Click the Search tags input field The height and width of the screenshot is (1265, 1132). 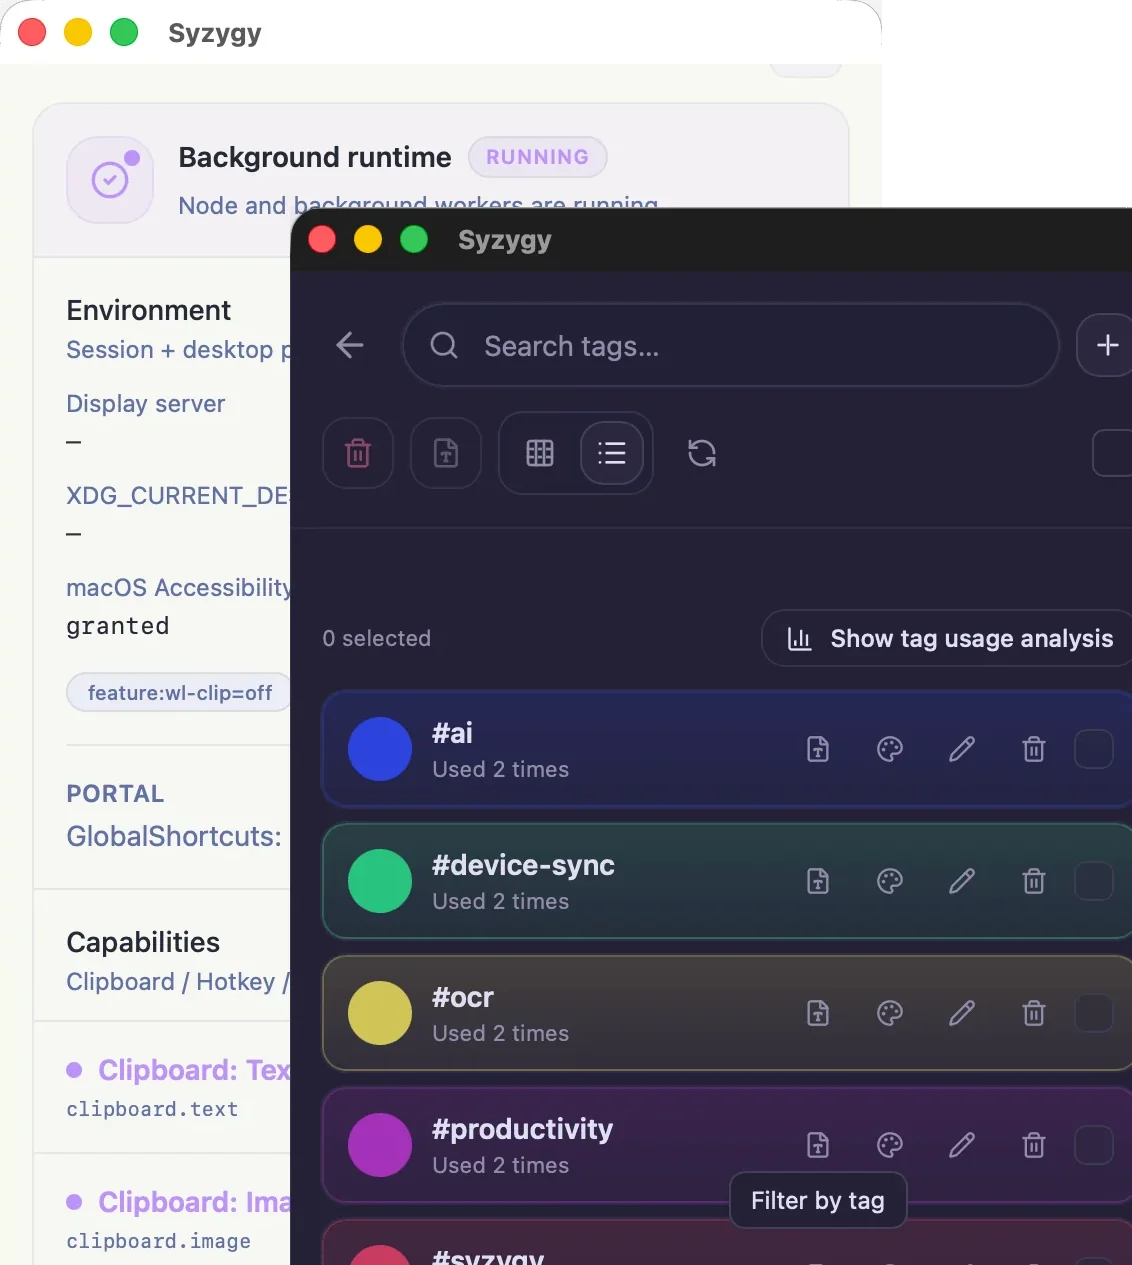tap(730, 346)
